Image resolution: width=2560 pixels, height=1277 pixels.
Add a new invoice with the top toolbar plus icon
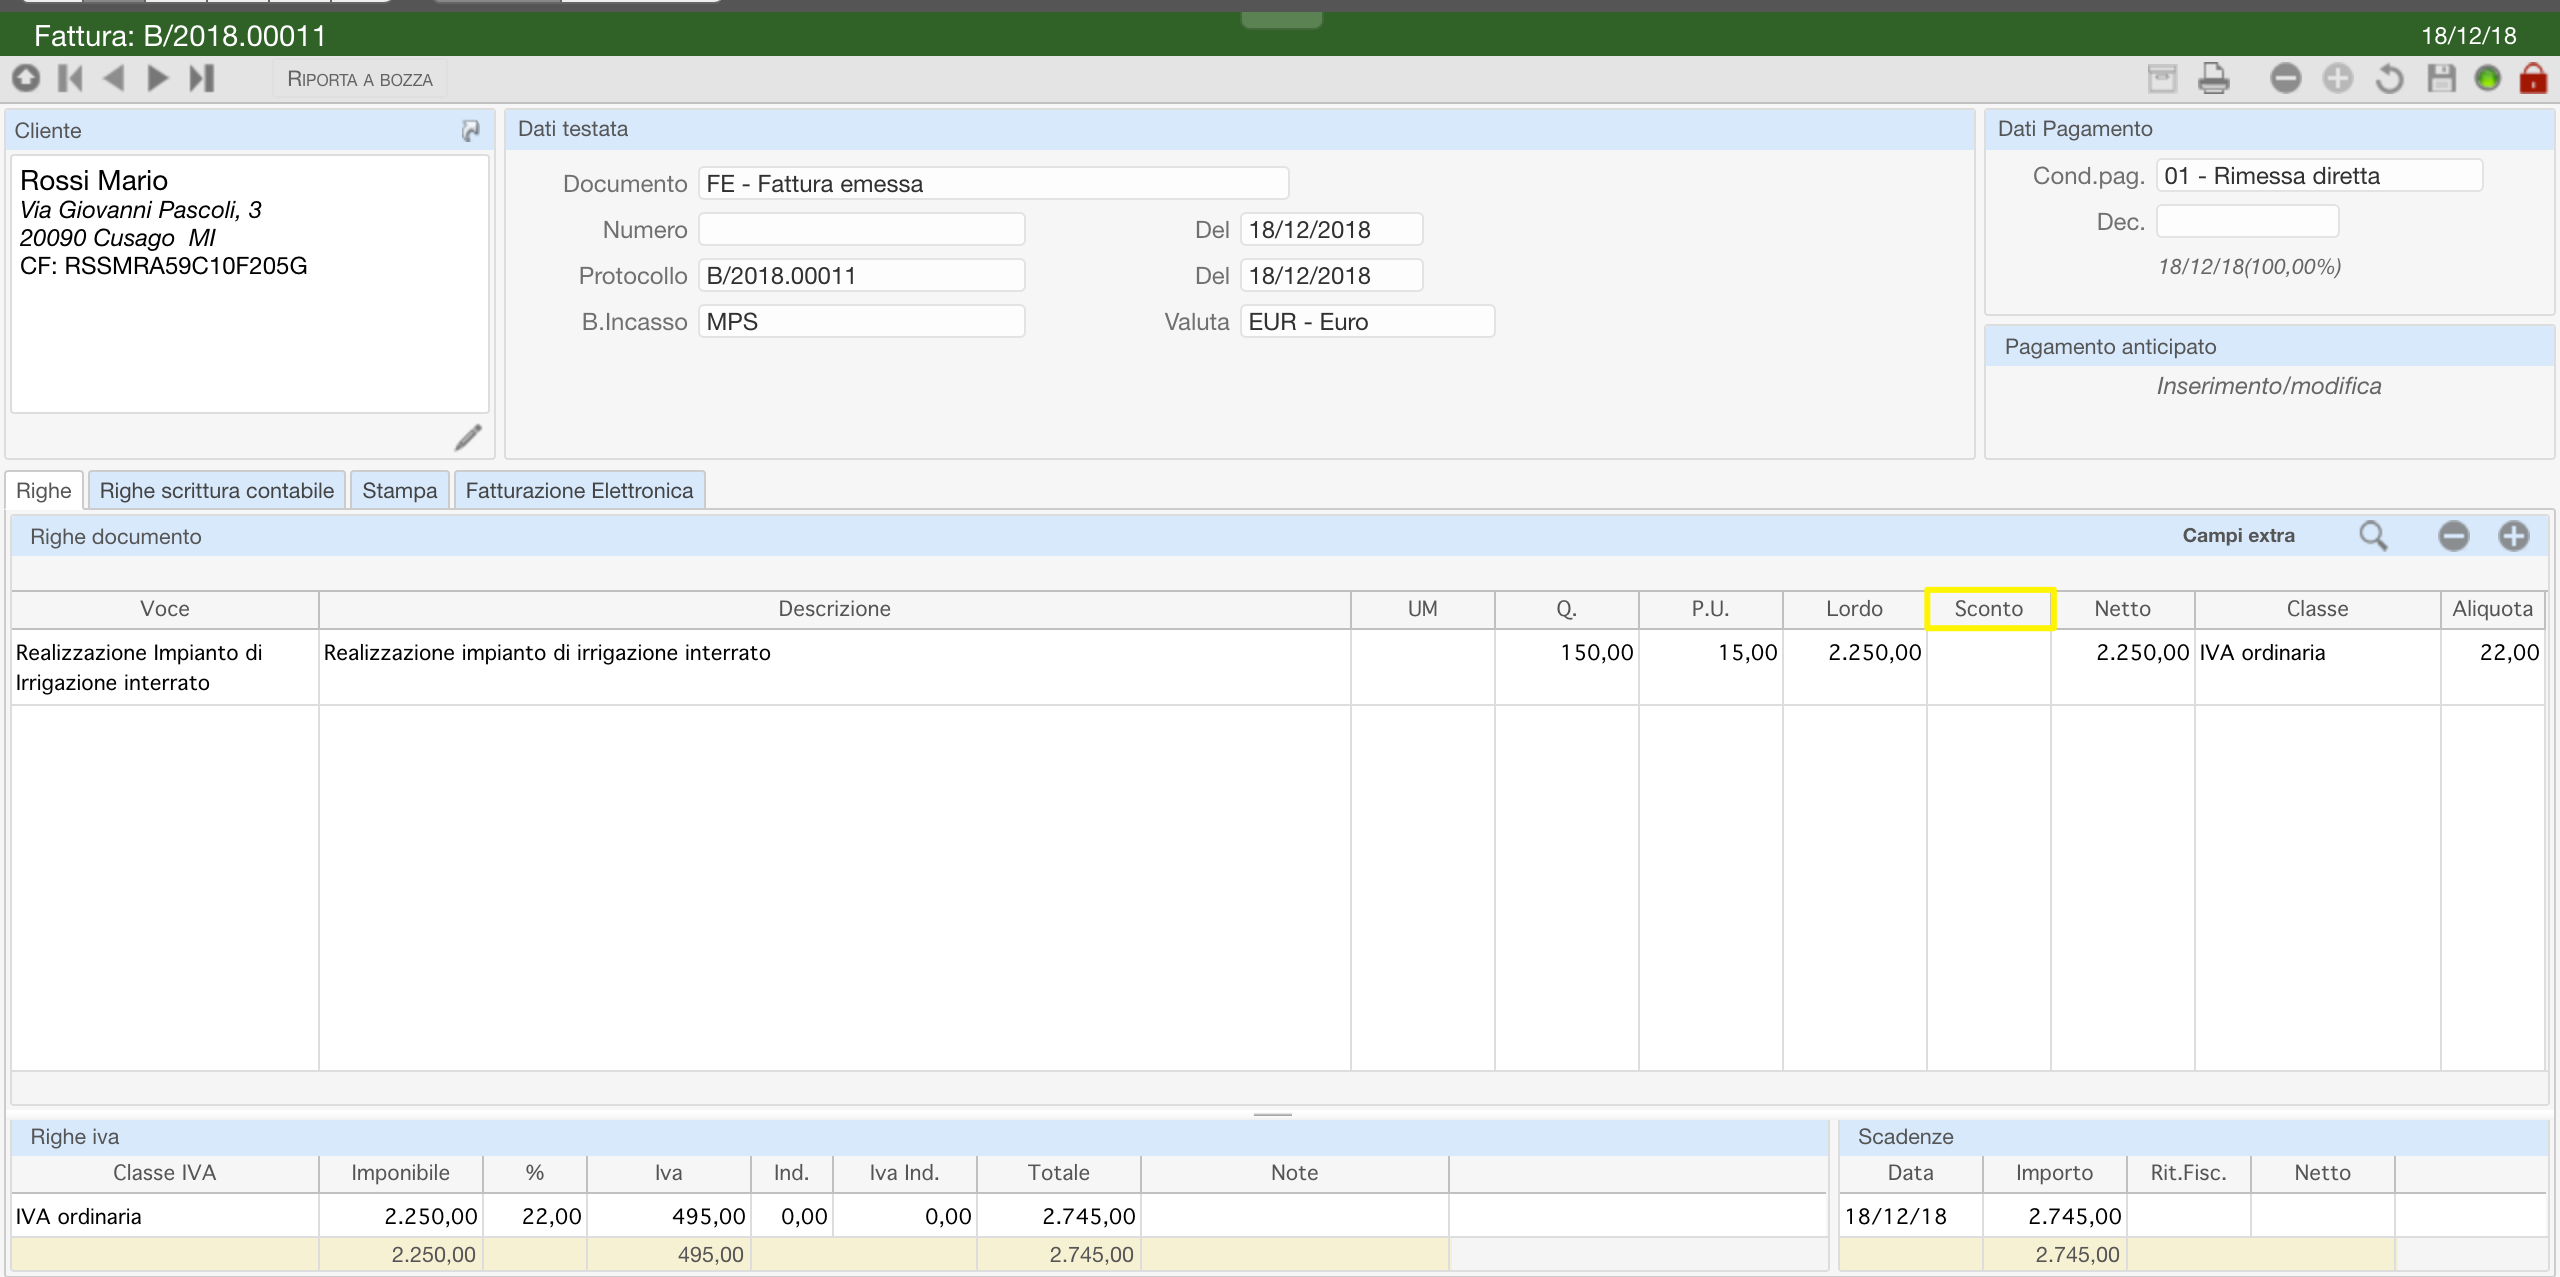(x=2337, y=78)
